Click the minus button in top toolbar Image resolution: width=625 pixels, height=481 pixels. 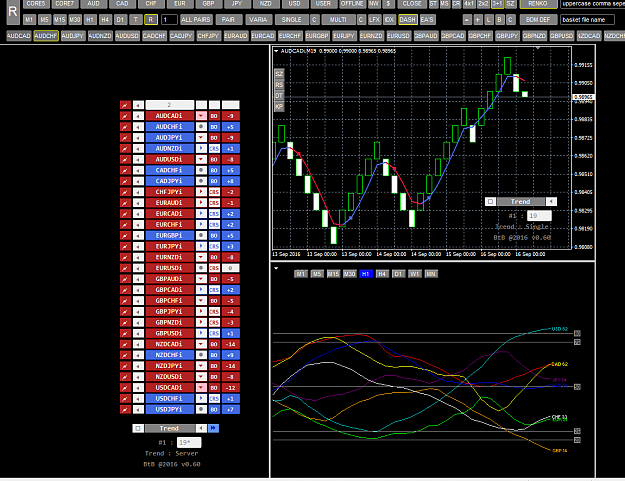pos(468,20)
